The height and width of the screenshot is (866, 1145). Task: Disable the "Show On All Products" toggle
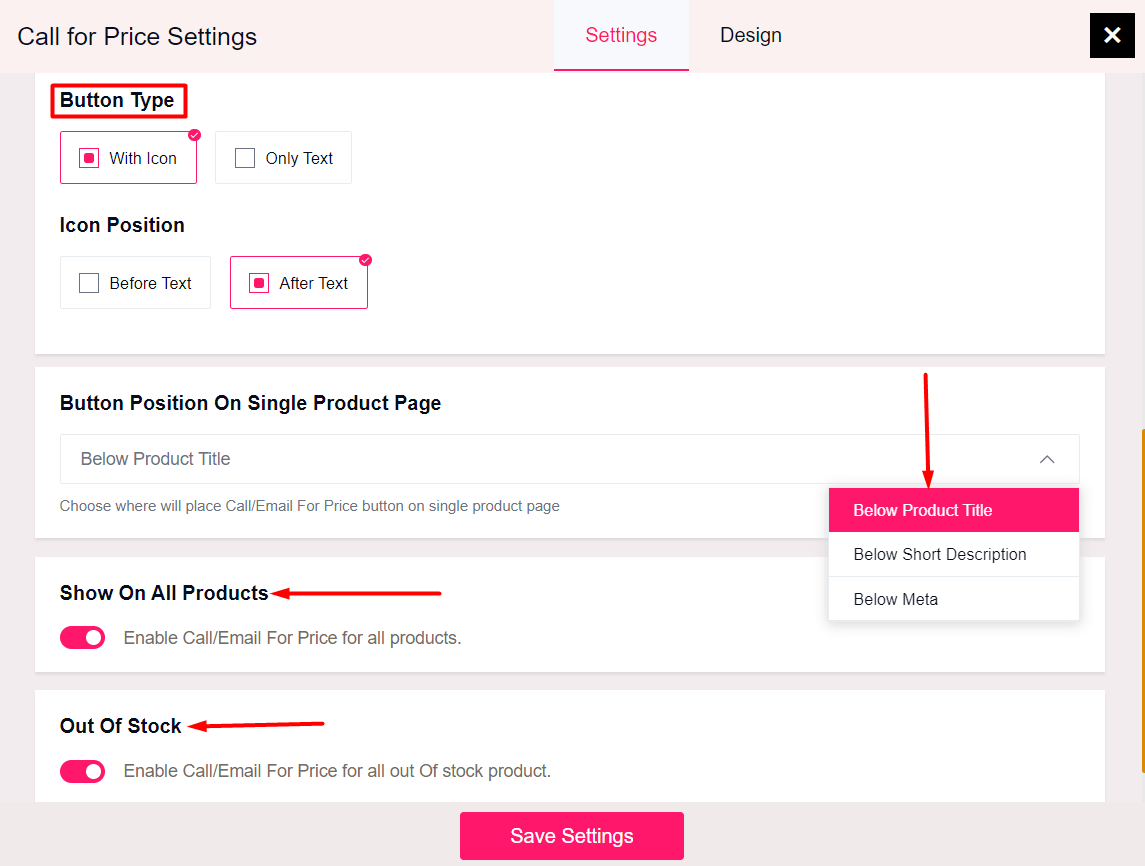pos(82,637)
